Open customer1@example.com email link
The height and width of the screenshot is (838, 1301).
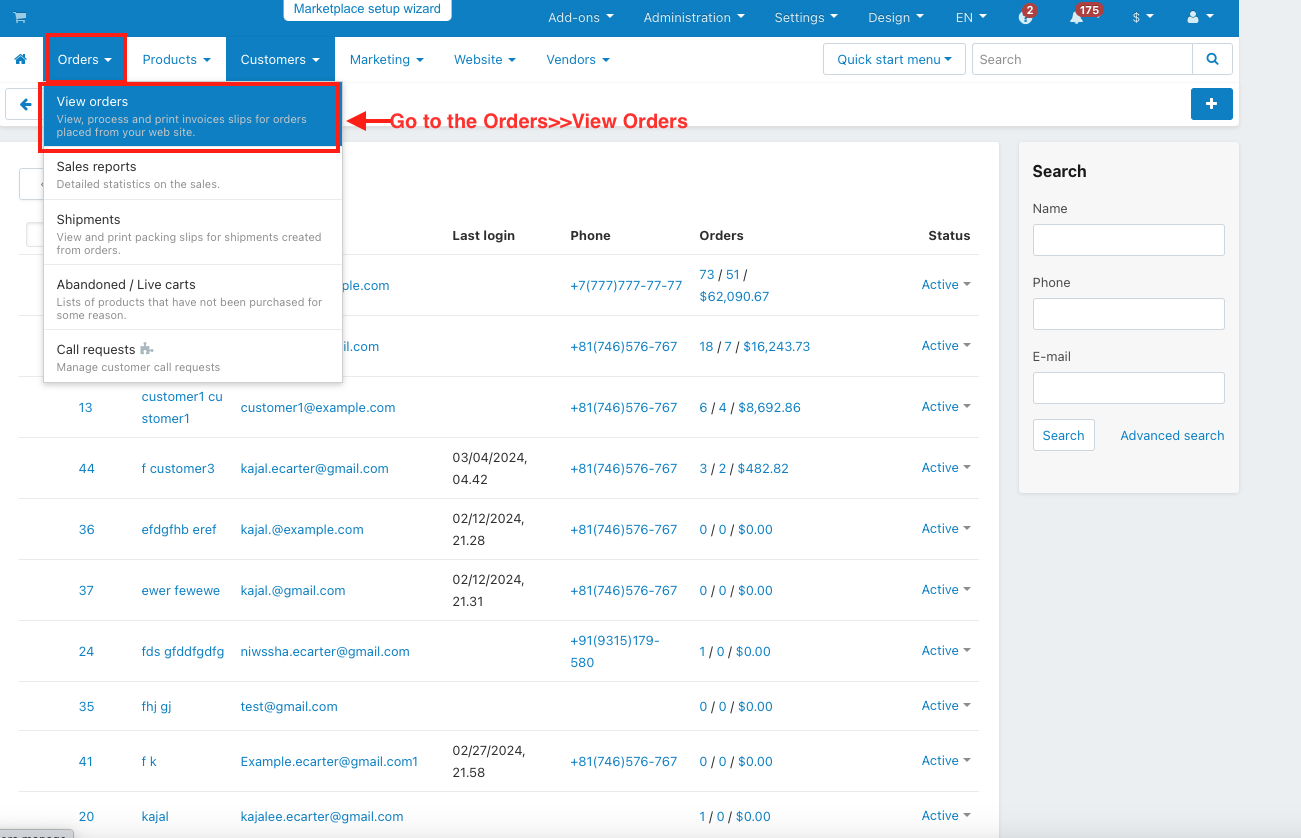[318, 408]
